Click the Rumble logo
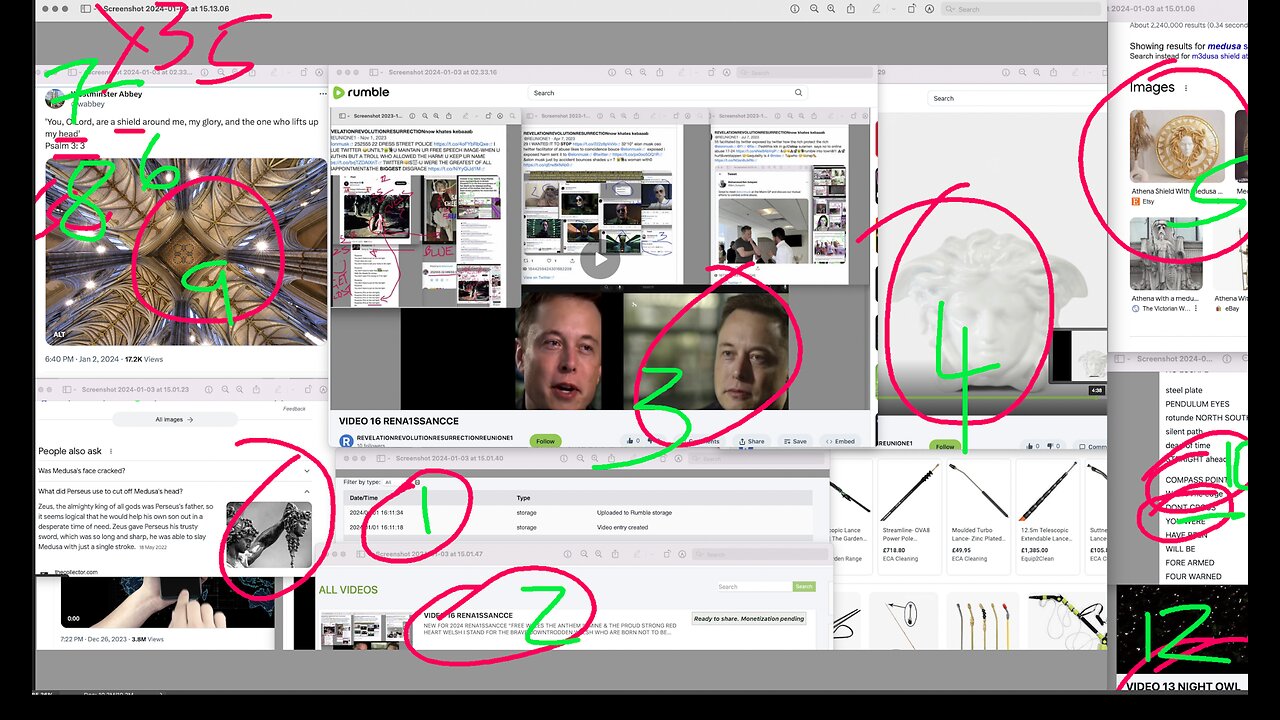Viewport: 1280px width, 720px height. (x=362, y=93)
